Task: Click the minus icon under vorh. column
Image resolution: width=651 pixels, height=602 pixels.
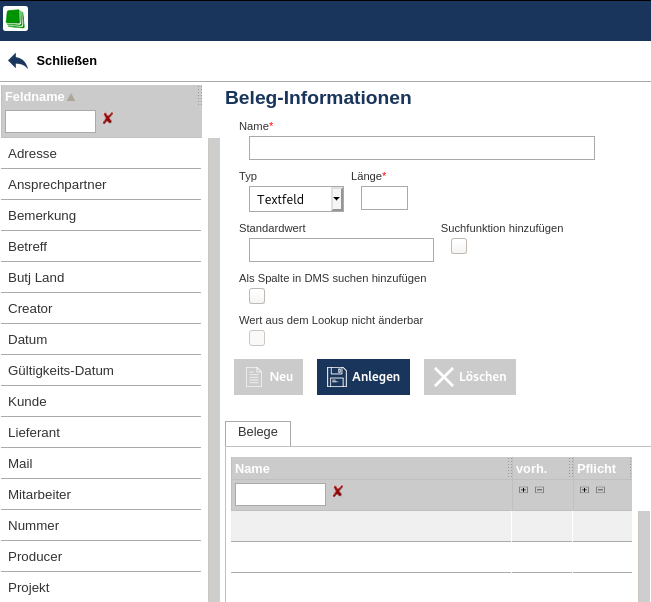Action: (539, 490)
